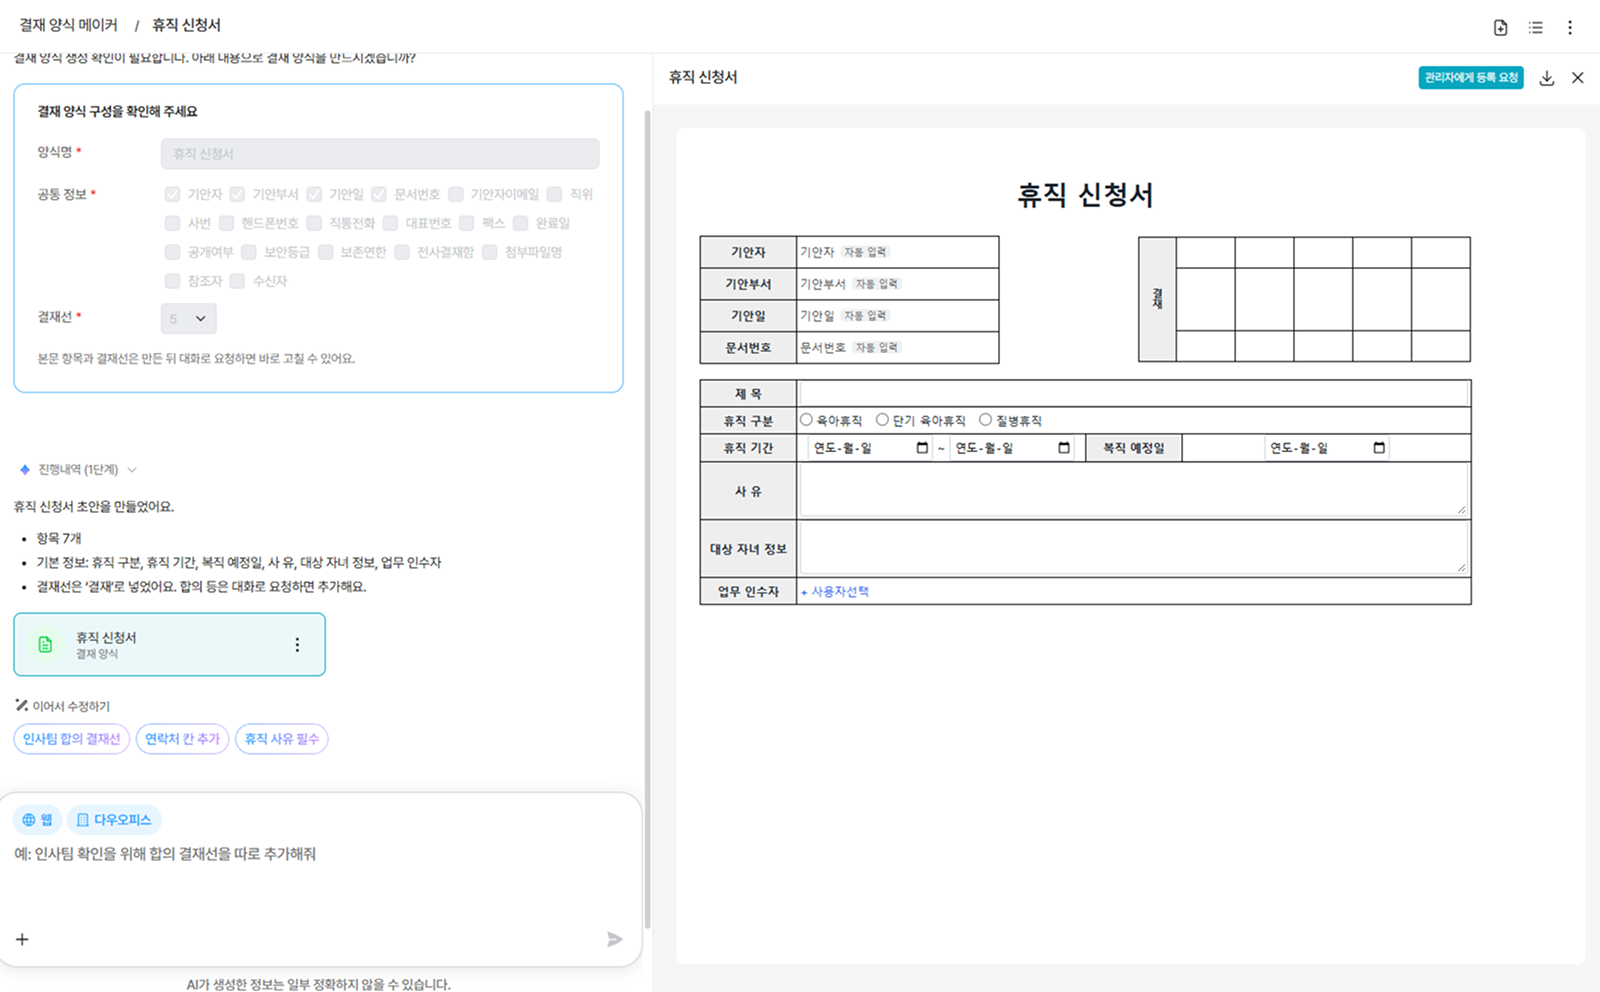The width and height of the screenshot is (1600, 992).
Task: Select the 단기 육아휴직 radio option
Action: 882,420
